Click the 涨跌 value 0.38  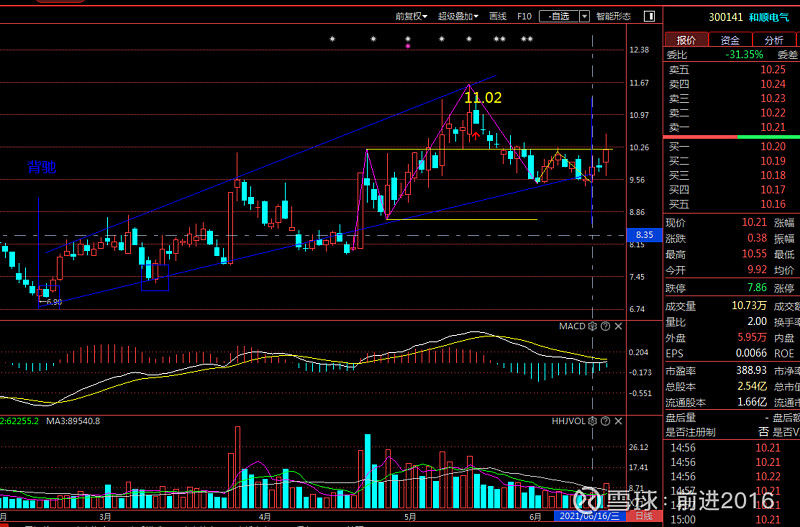tap(757, 238)
